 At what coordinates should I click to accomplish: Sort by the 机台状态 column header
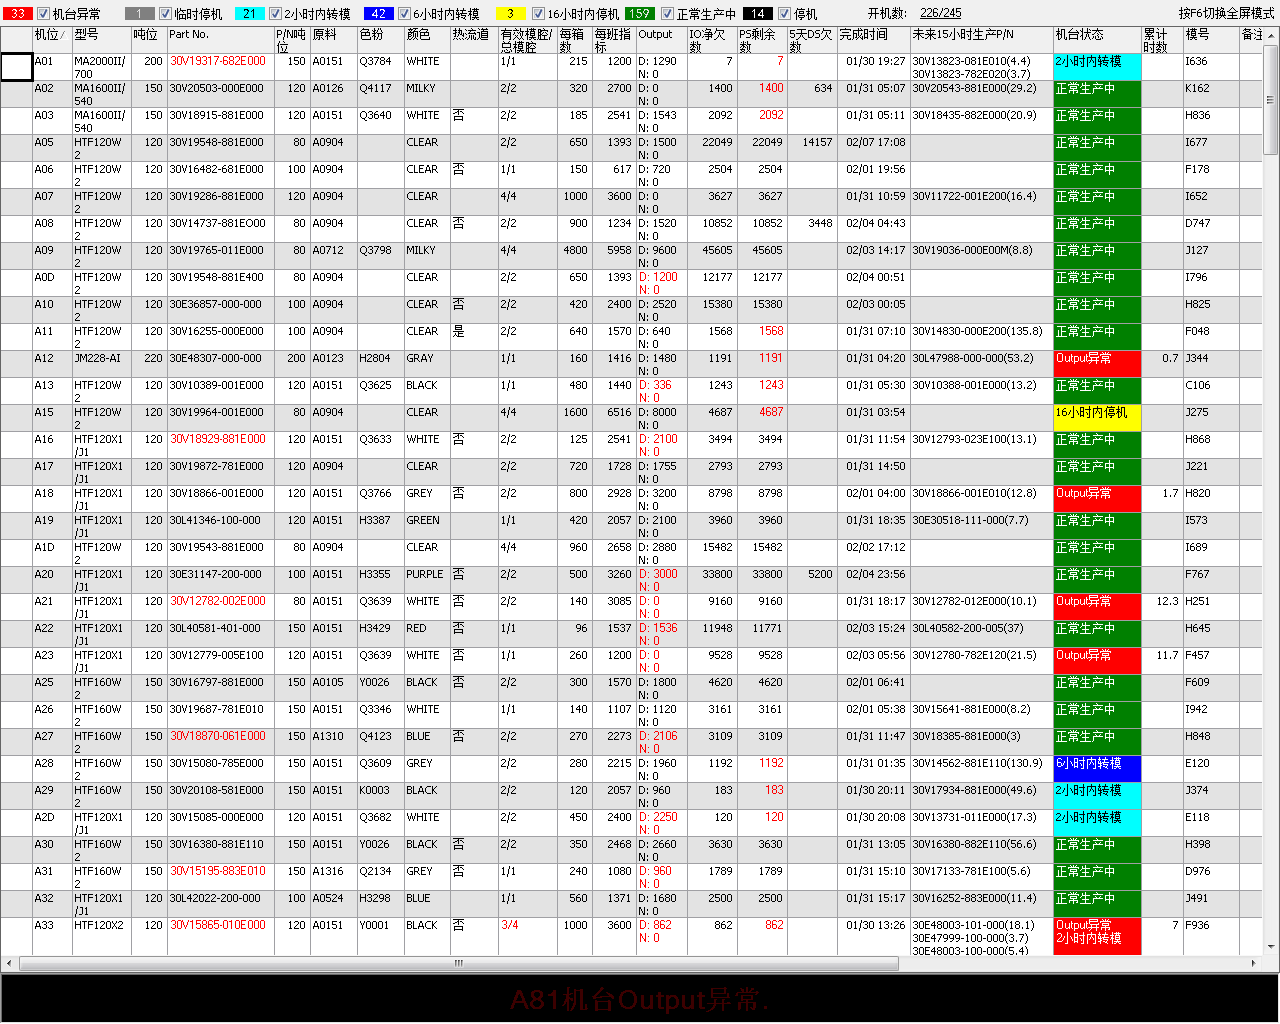pos(1097,40)
